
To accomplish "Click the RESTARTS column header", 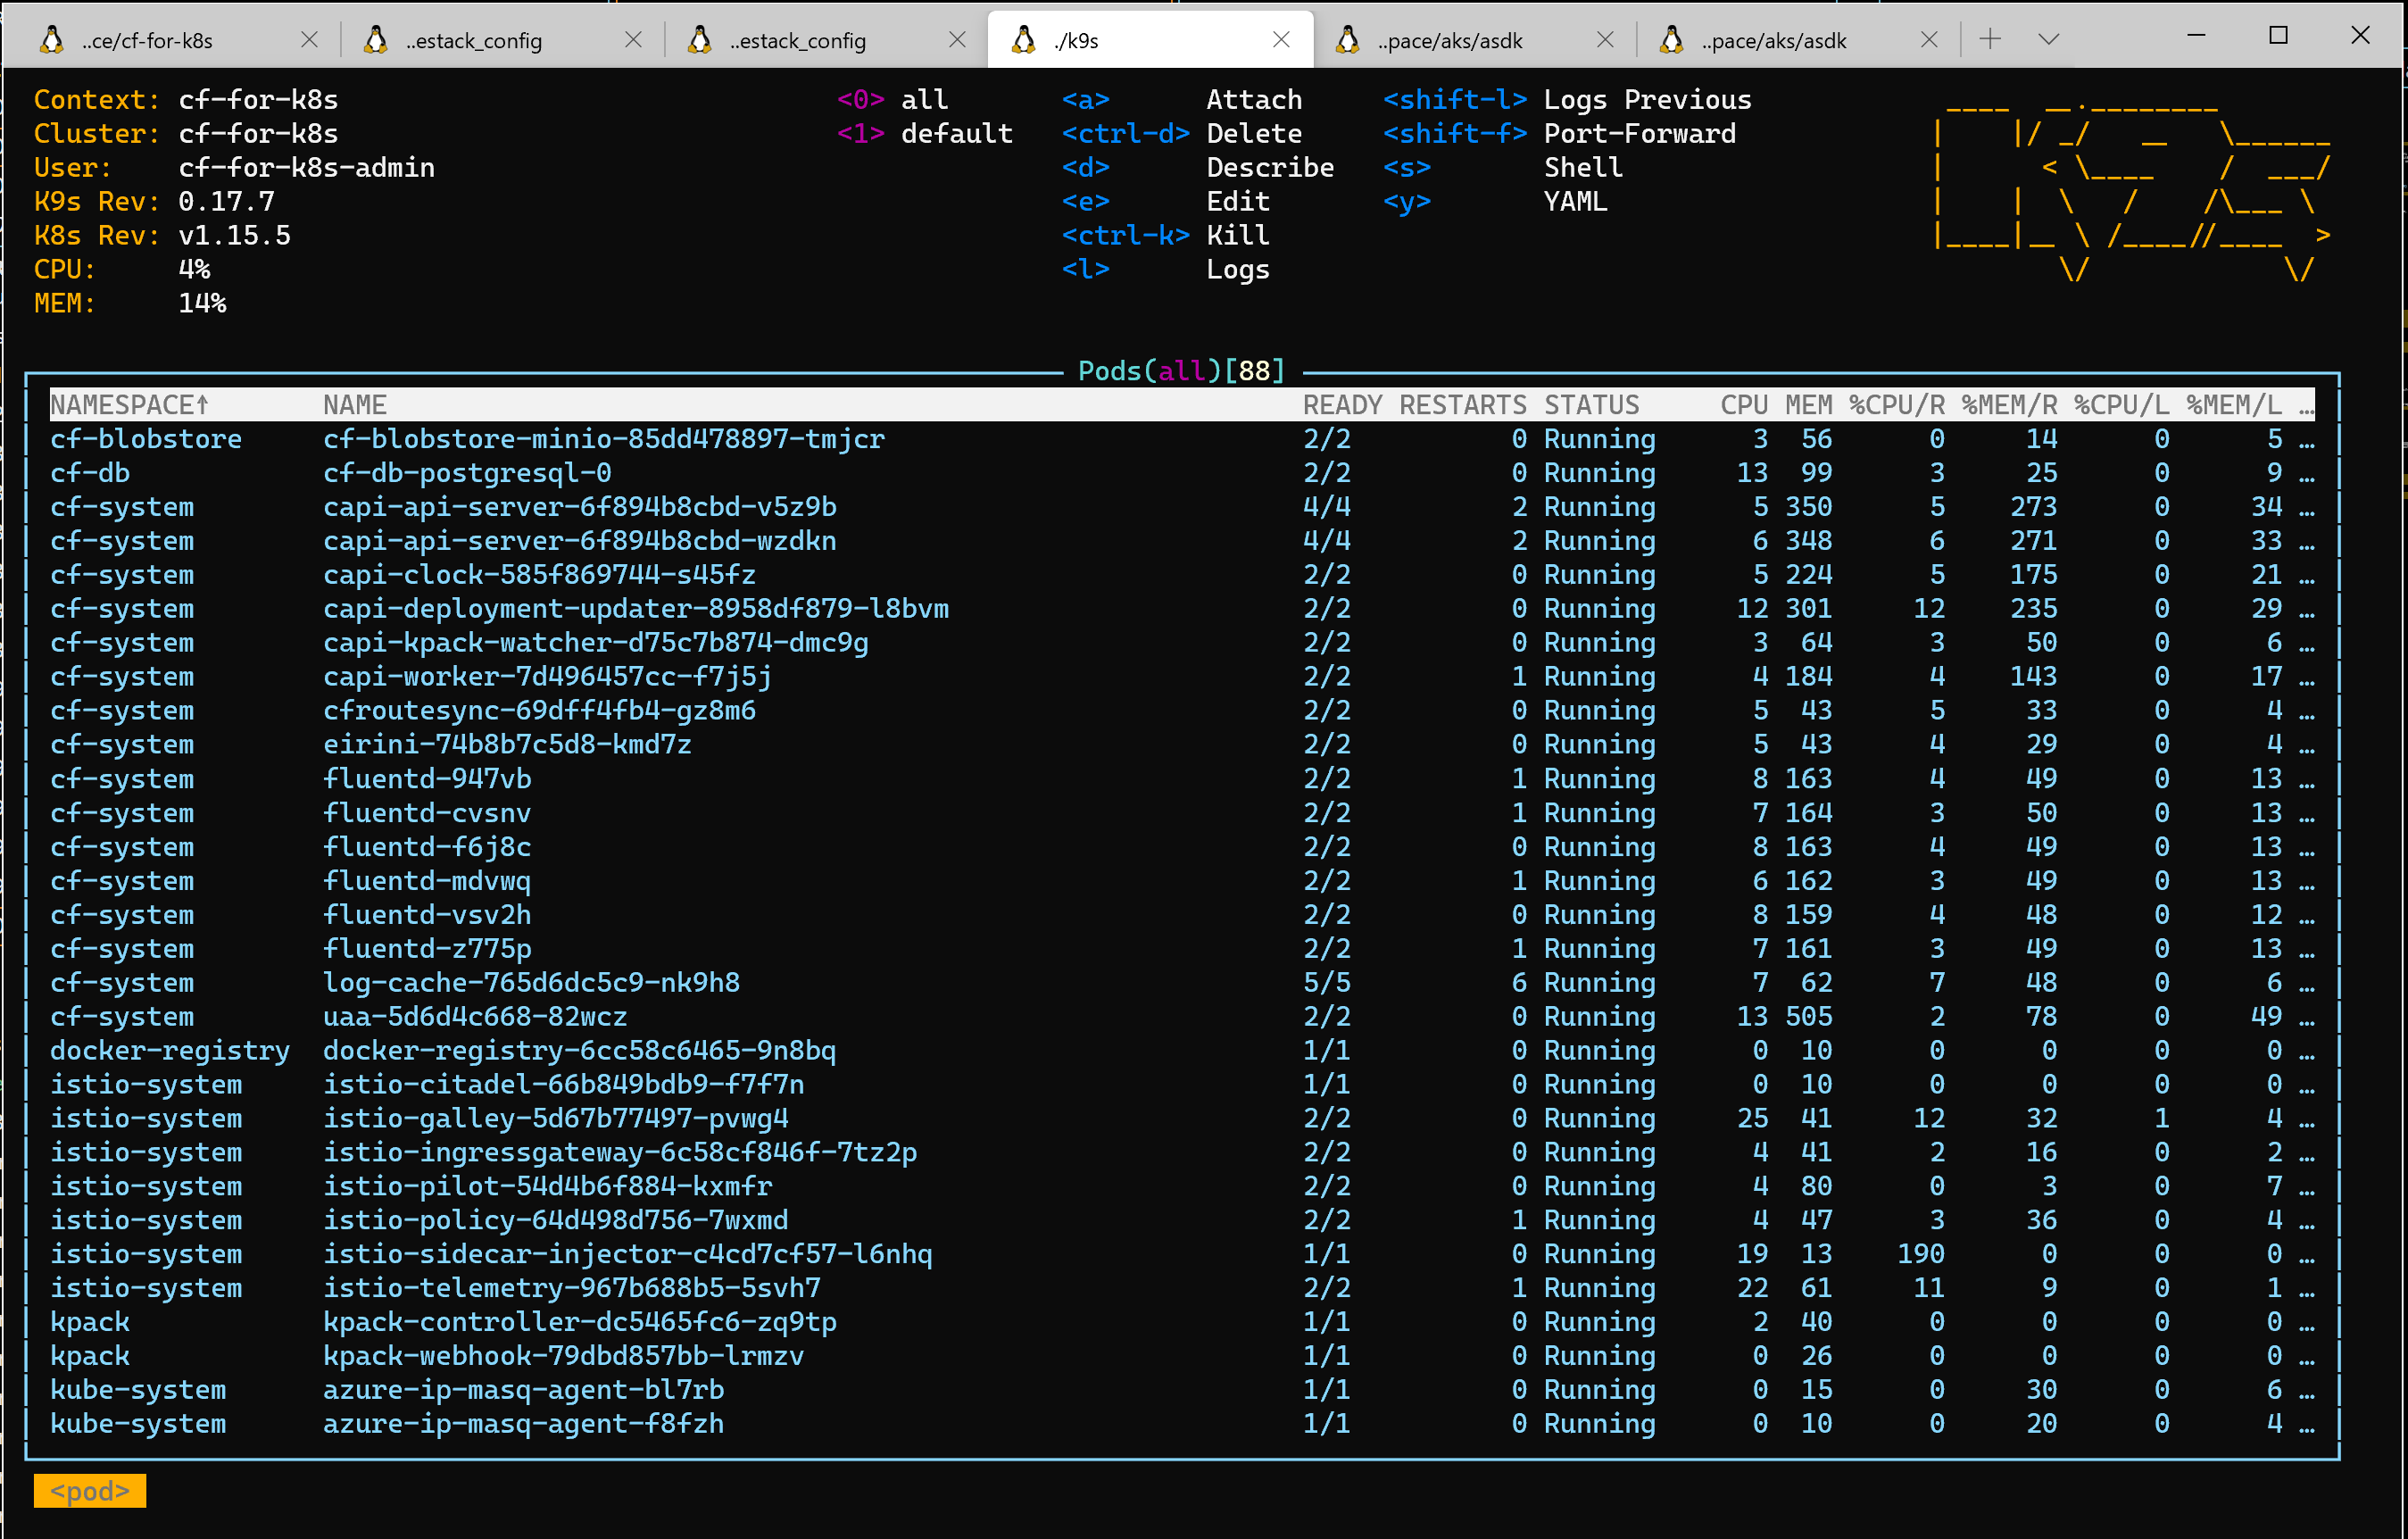I will coord(1463,405).
